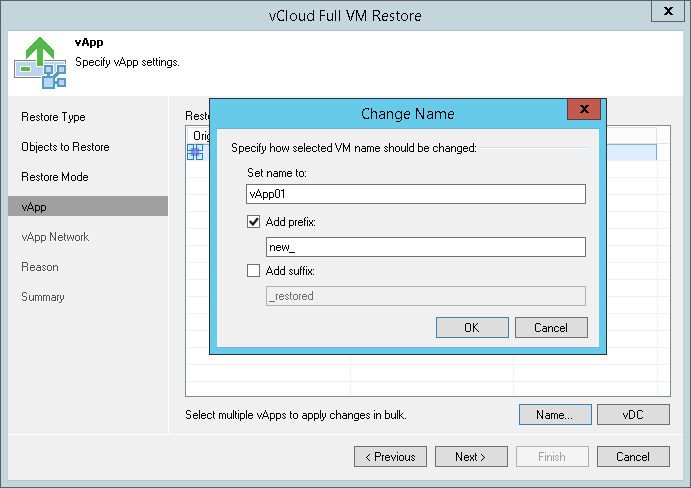The image size is (691, 488).
Task: Go back with the Previous button
Action: (x=390, y=457)
